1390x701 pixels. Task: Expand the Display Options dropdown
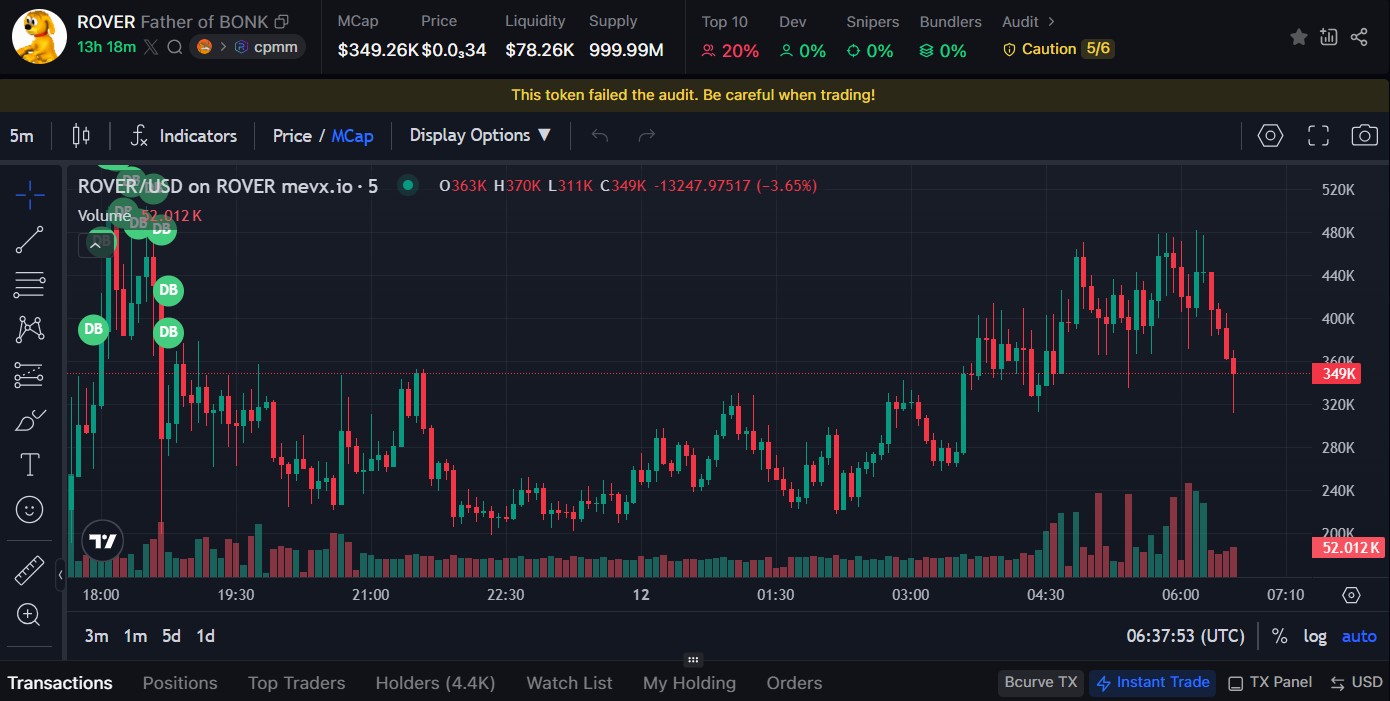point(481,136)
